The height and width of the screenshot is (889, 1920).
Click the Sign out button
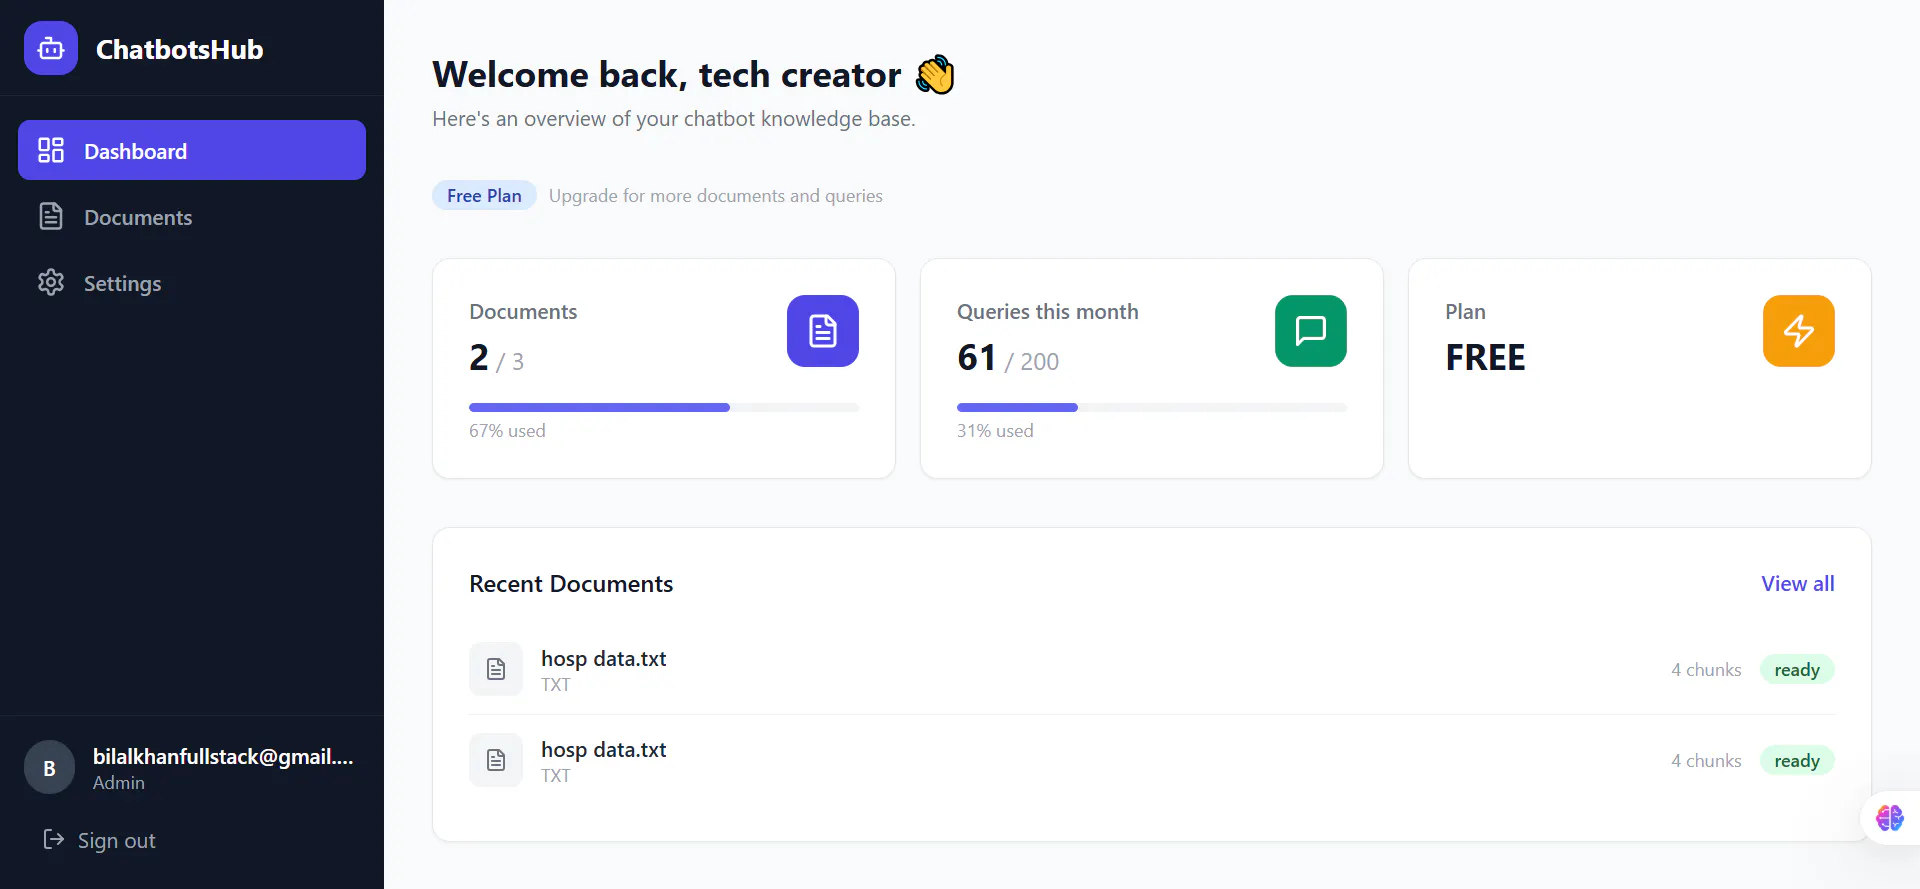tap(99, 840)
